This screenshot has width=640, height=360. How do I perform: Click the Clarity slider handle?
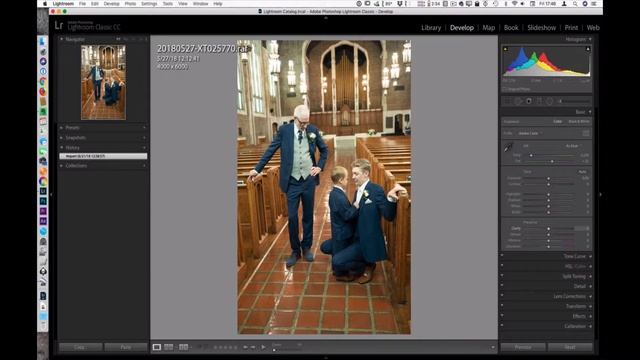coord(549,229)
